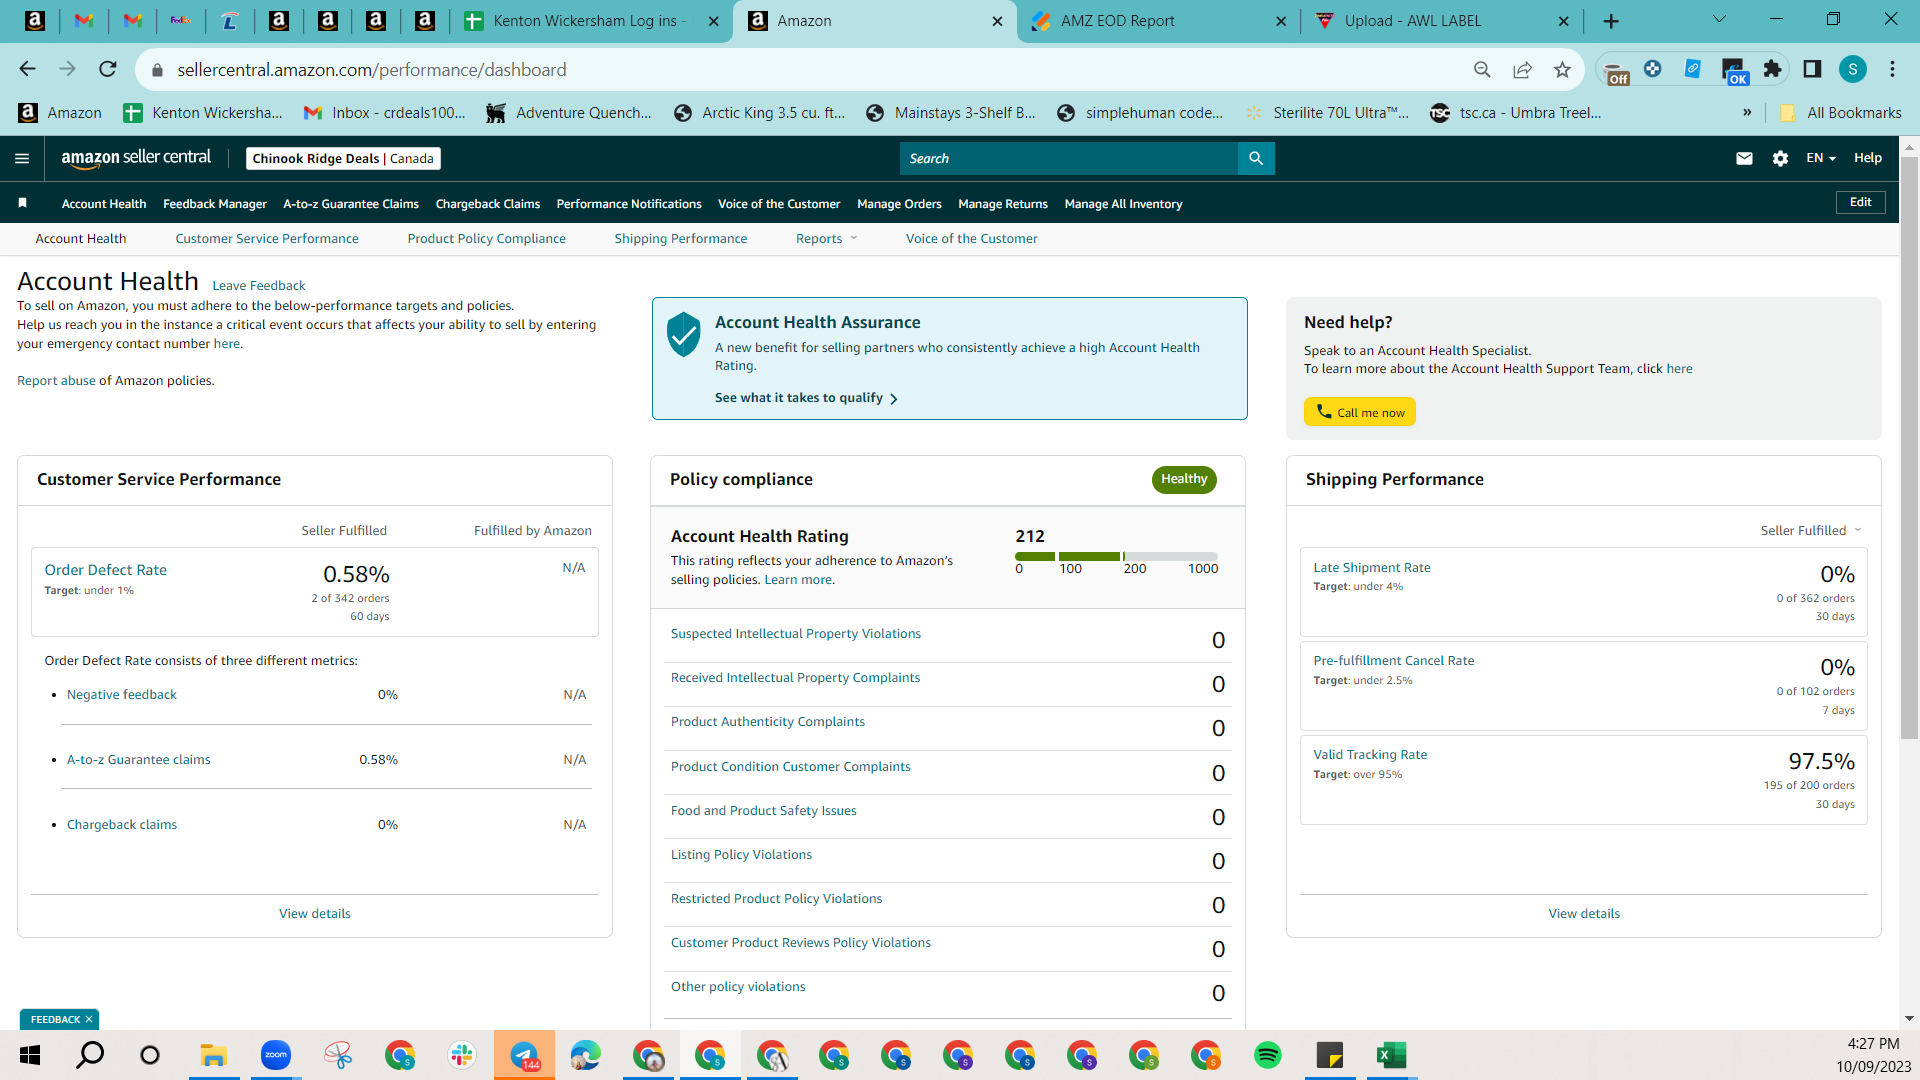Open the Order Defect Rate link
The width and height of the screenshot is (1920, 1080).
click(x=106, y=570)
